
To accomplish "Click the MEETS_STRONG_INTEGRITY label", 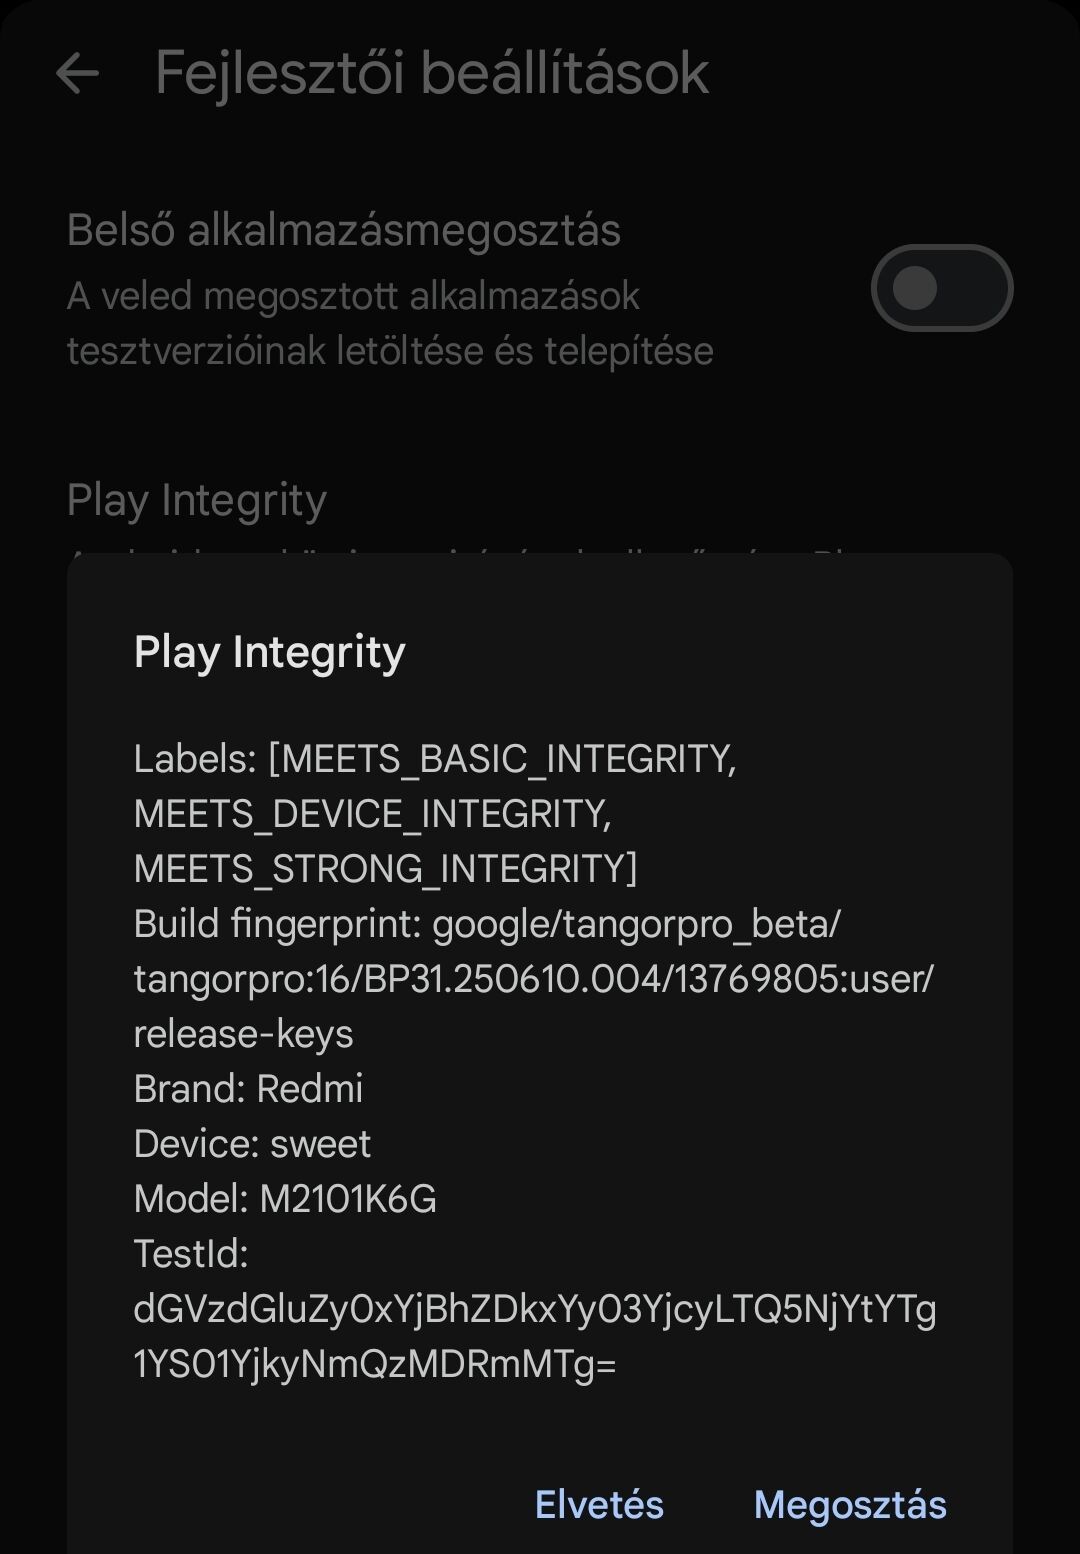I will click(385, 869).
